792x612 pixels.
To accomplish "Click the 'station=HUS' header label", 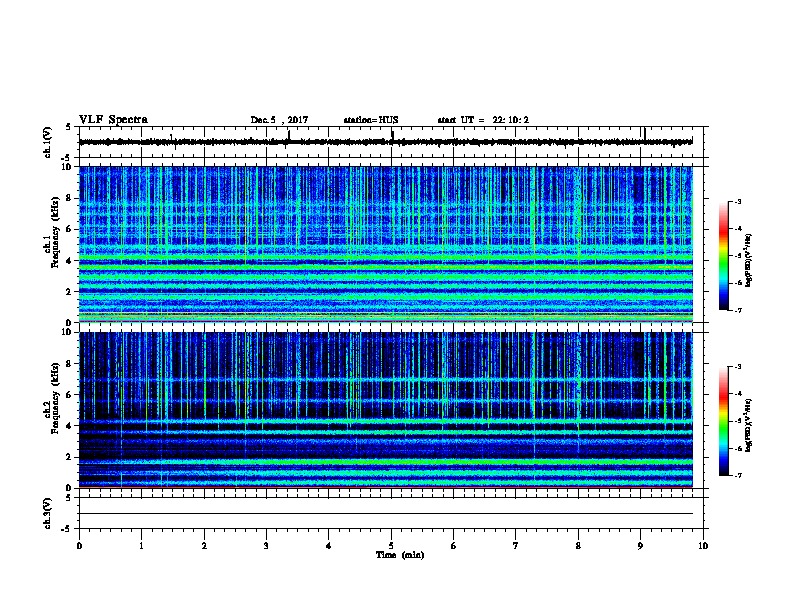I will tap(371, 120).
